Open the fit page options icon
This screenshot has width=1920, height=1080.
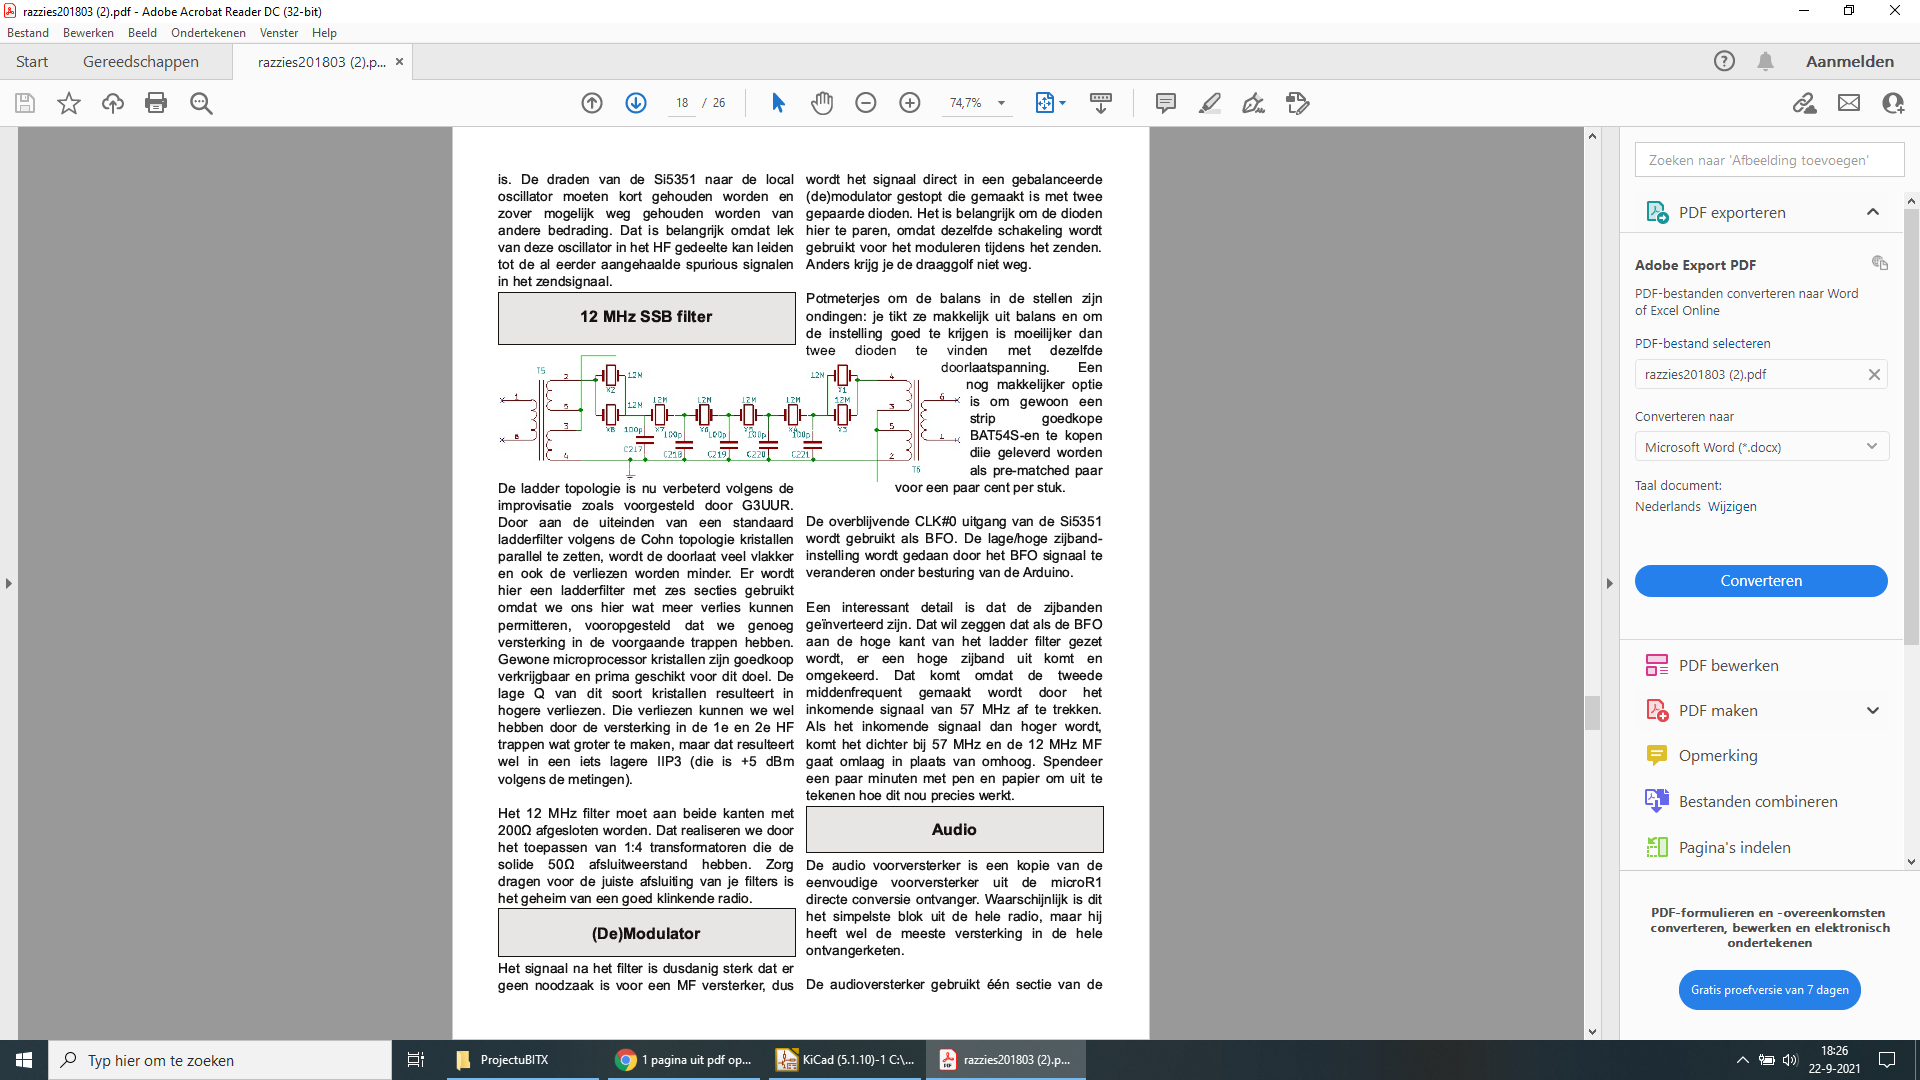pos(1045,103)
